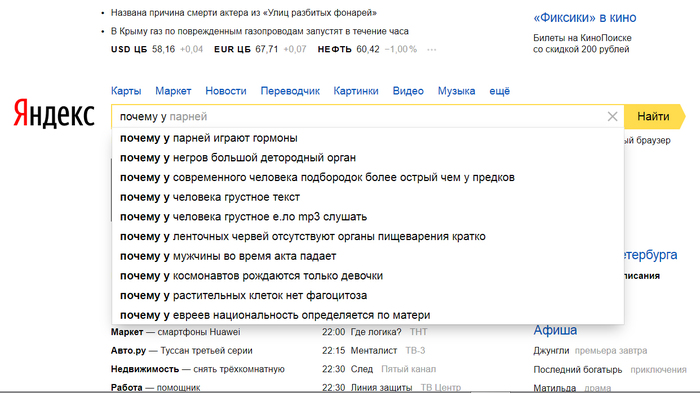Click the Яндекс logo
The height and width of the screenshot is (393, 700).
coord(54,113)
